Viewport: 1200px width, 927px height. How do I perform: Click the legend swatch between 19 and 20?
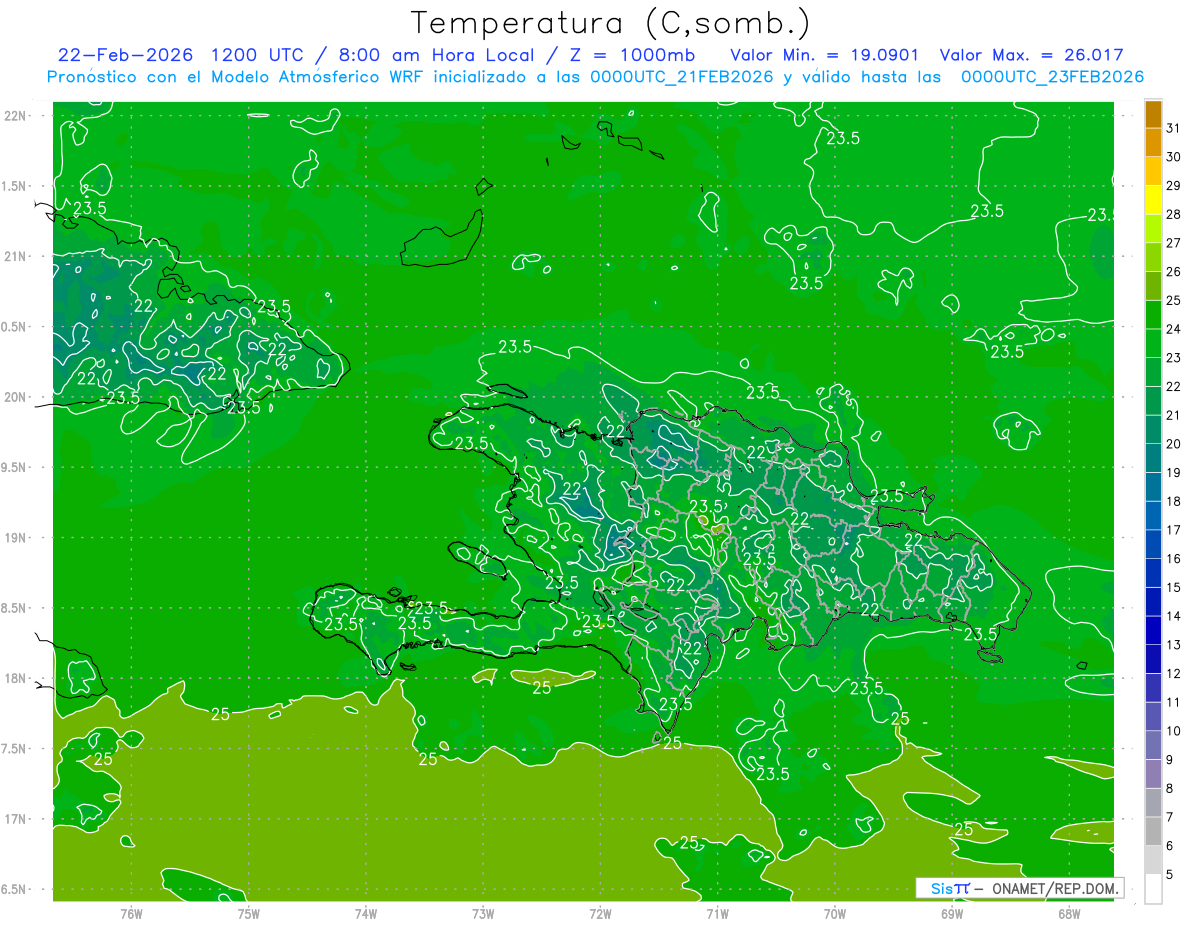click(1153, 458)
